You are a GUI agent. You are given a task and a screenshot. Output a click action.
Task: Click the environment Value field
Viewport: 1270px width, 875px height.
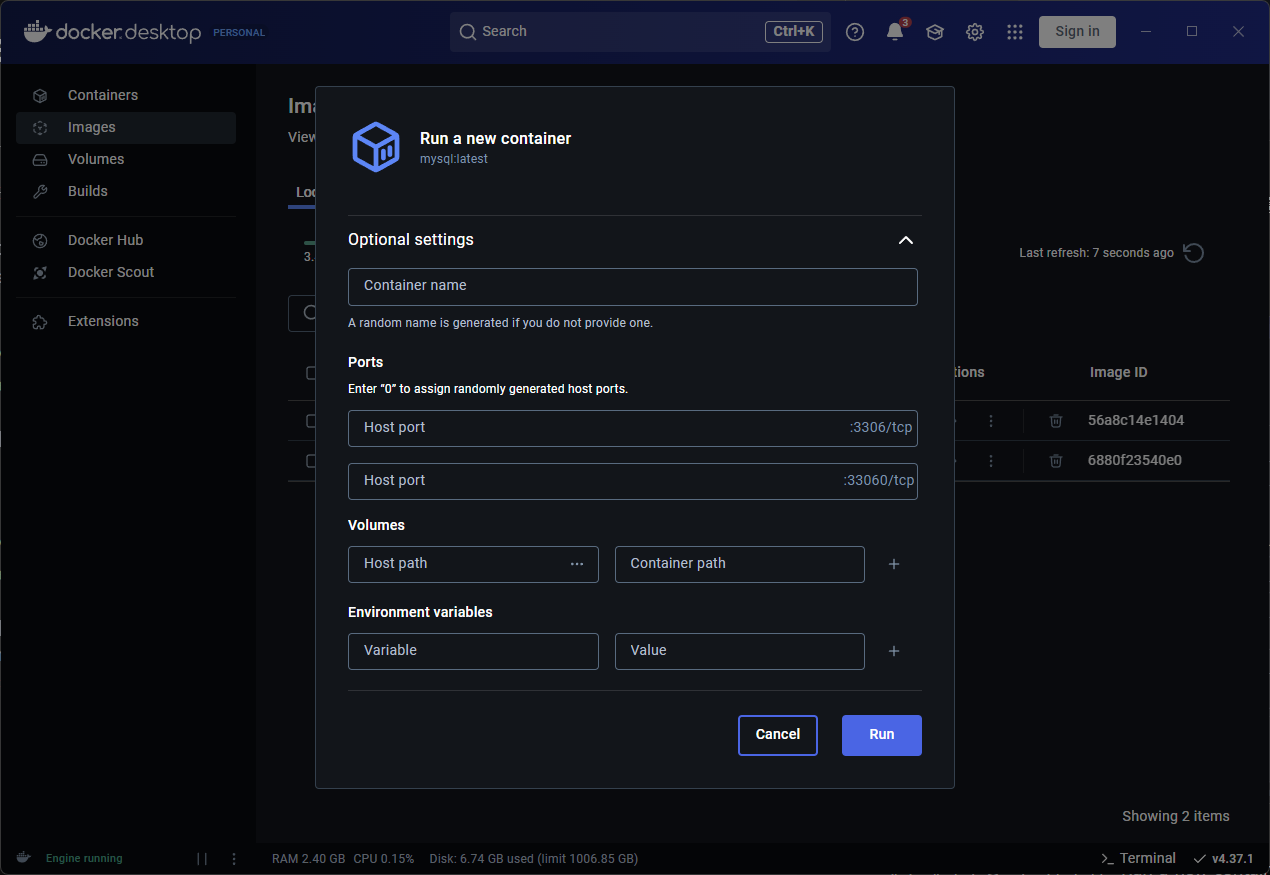[x=740, y=651]
